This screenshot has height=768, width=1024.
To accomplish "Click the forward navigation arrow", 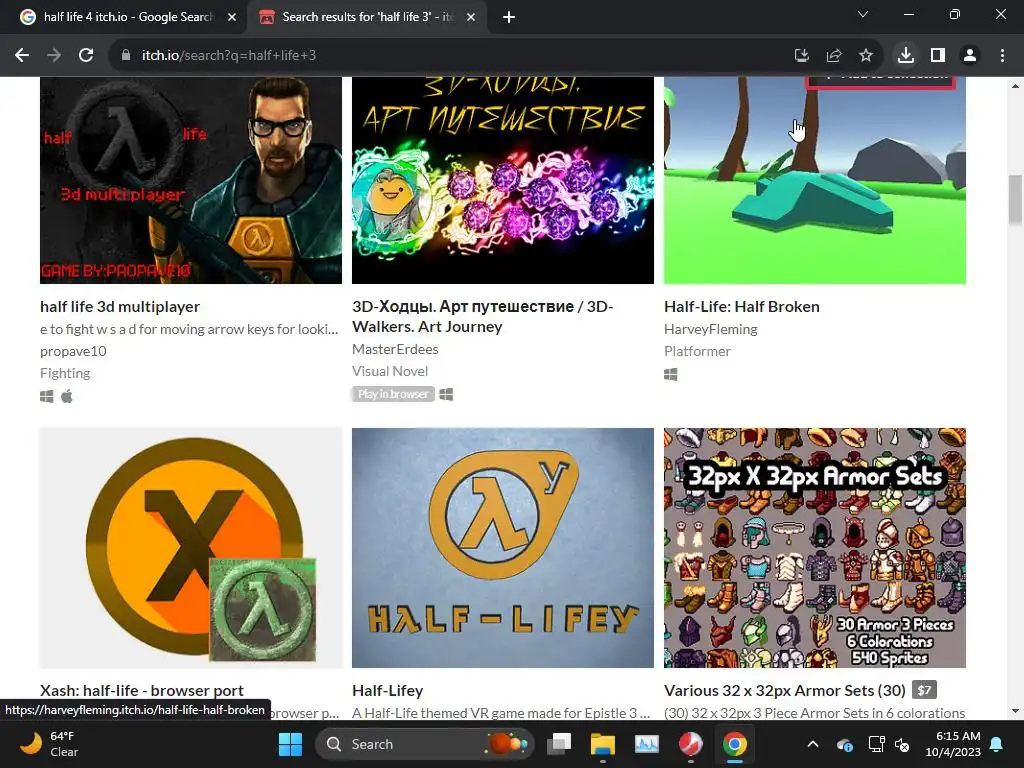I will (54, 56).
